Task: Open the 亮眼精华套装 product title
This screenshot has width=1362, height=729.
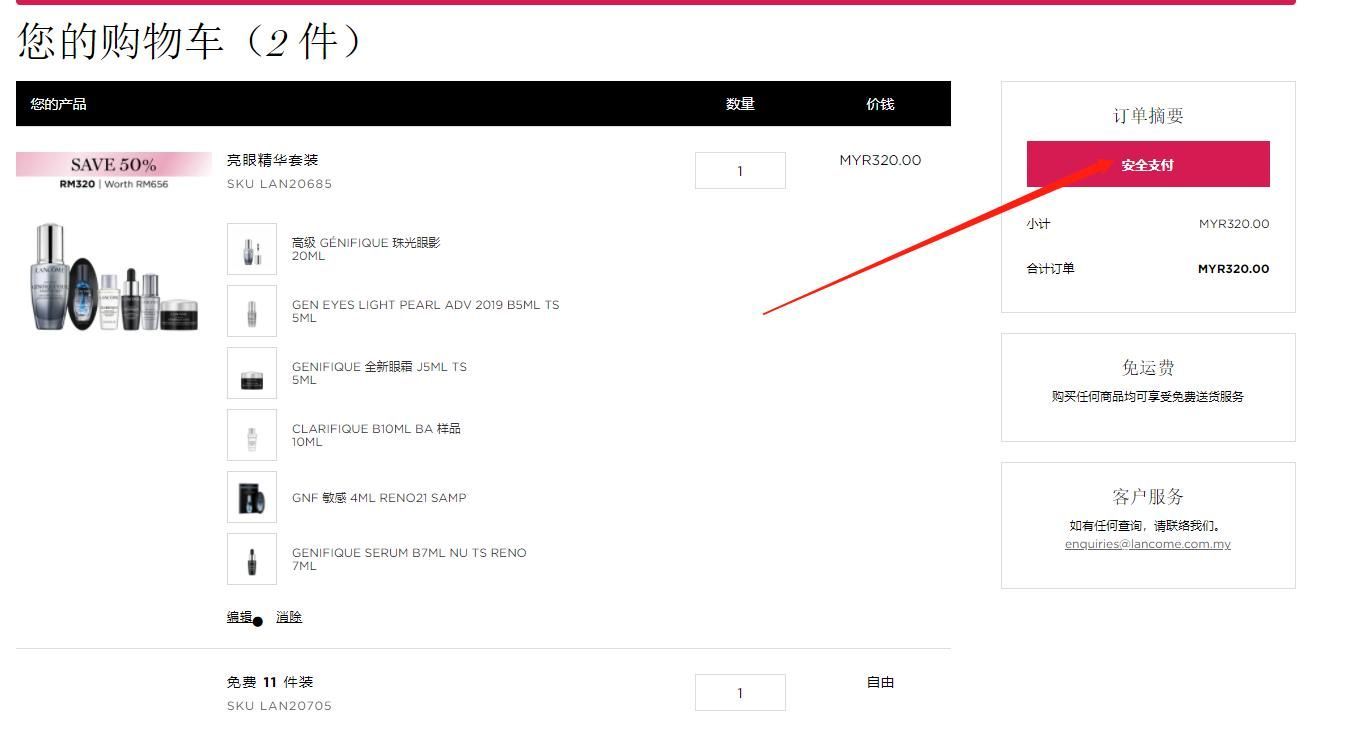Action: 272,160
